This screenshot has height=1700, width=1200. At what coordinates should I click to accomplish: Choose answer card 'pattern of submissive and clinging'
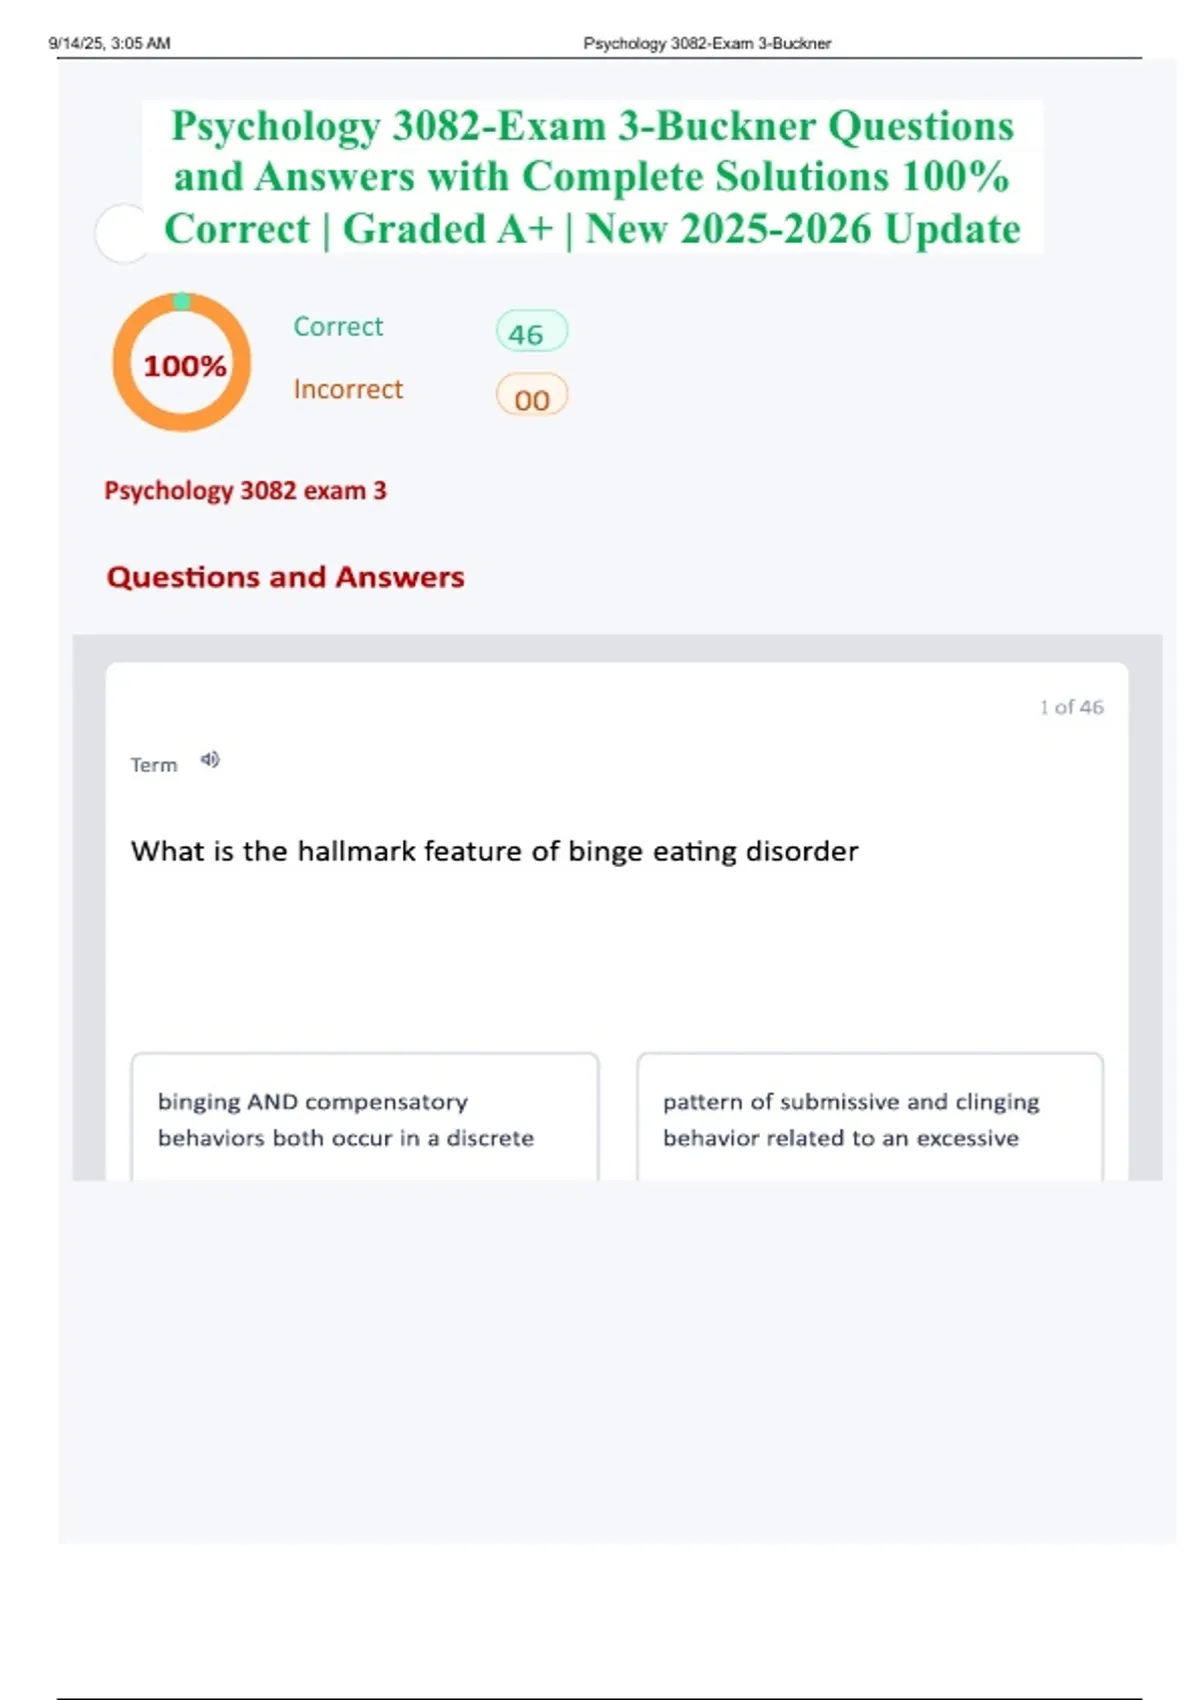(870, 1117)
